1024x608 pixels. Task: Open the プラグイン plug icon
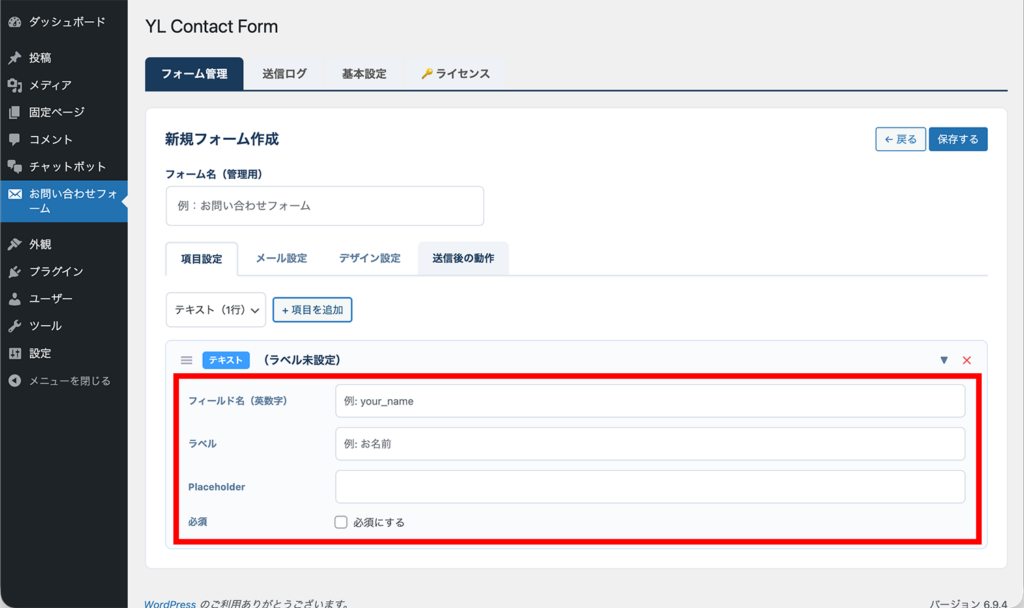pos(15,271)
